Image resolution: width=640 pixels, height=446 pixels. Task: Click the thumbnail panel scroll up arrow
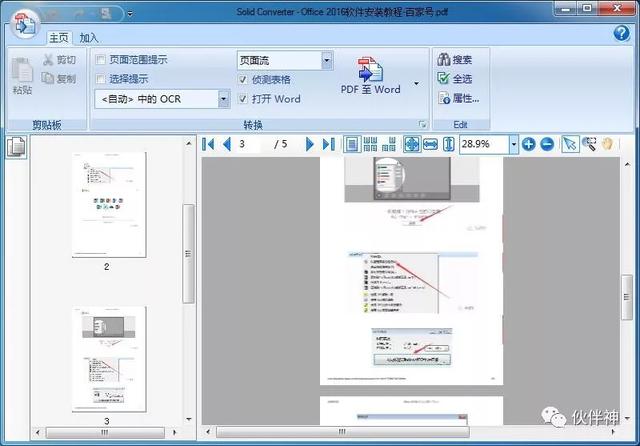click(189, 144)
